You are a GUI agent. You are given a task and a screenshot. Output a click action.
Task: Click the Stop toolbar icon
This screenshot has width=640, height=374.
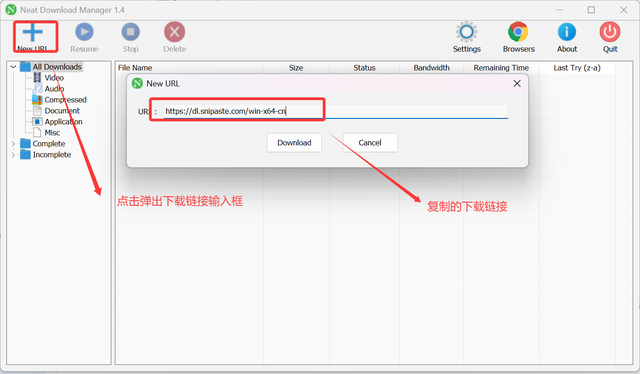(x=131, y=32)
